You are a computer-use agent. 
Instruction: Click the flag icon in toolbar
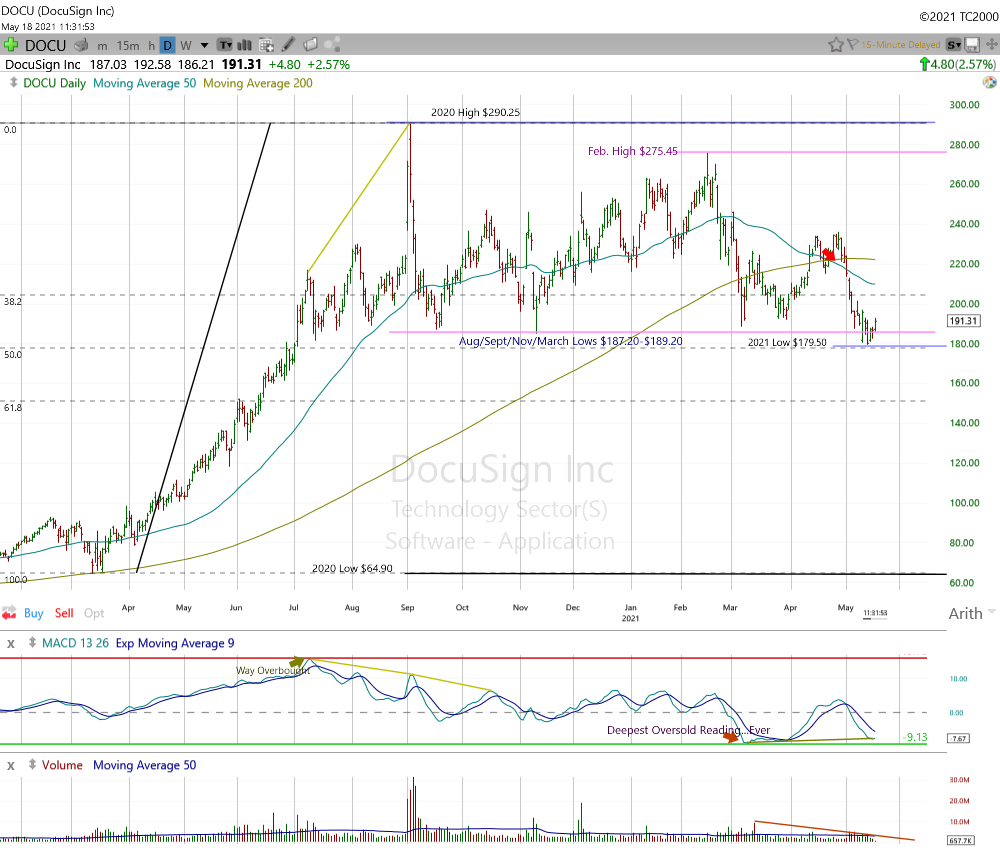tap(852, 45)
